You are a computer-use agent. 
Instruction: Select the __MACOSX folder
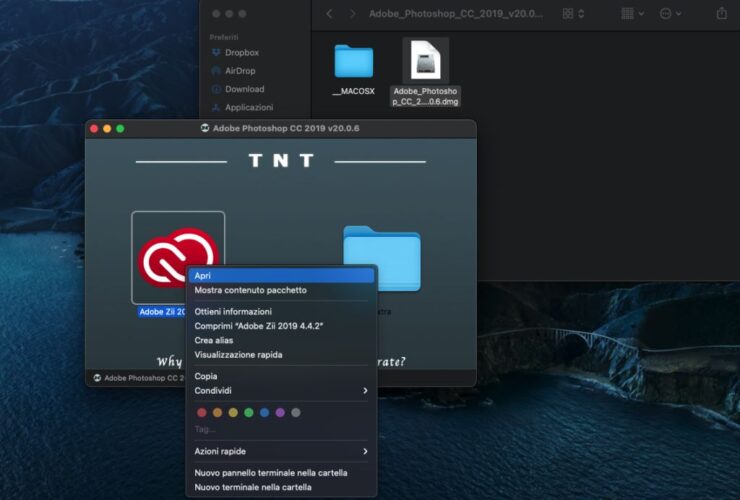[353, 62]
